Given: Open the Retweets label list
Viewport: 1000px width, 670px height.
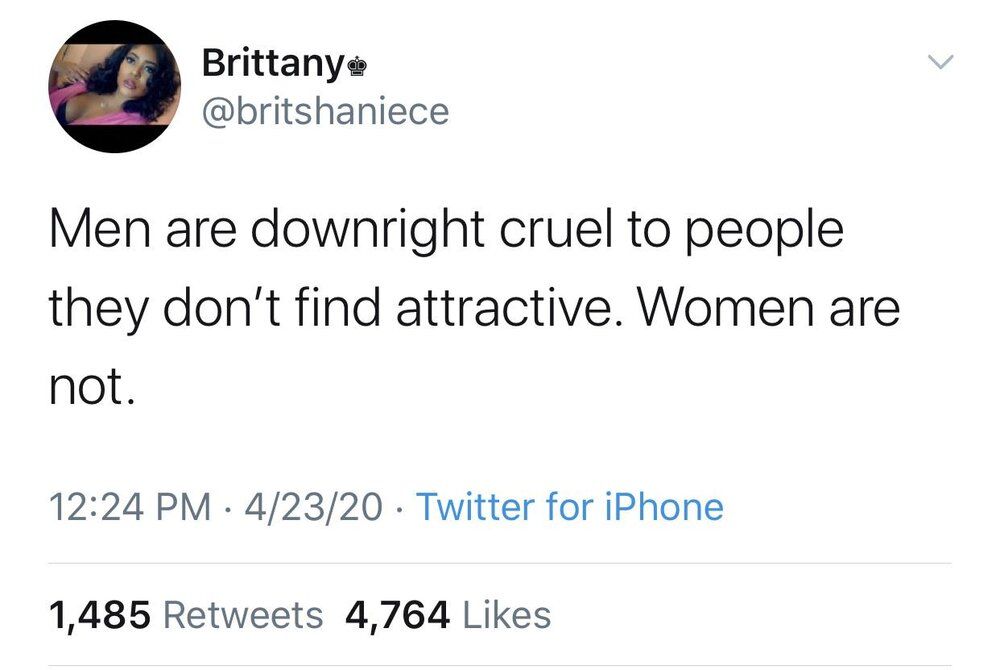Looking at the screenshot, I should click(x=244, y=616).
